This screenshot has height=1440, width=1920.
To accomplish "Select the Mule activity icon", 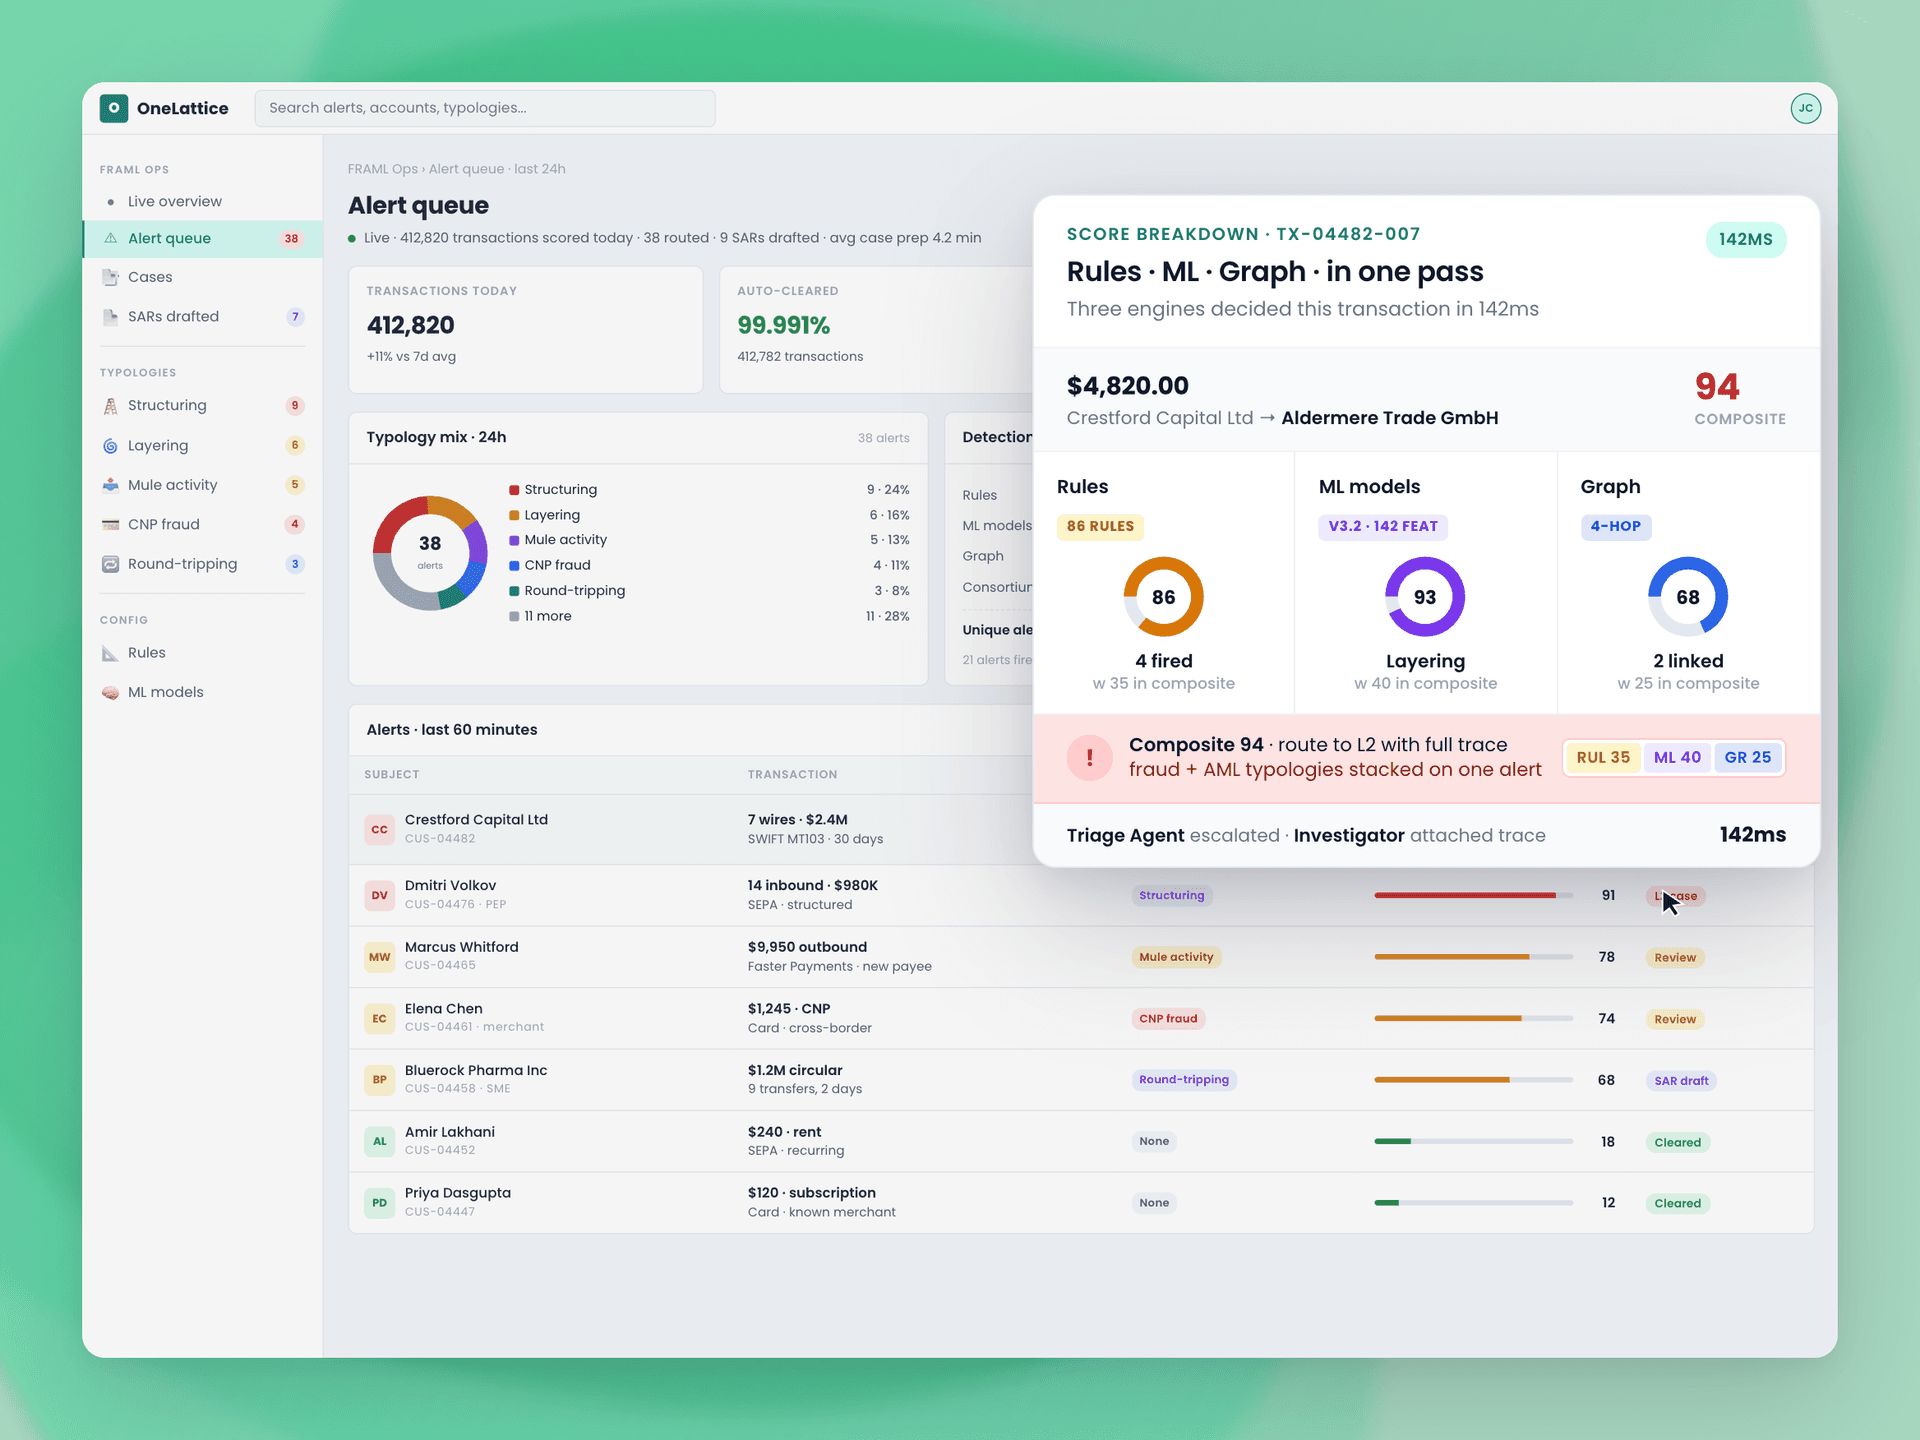I will (110, 485).
